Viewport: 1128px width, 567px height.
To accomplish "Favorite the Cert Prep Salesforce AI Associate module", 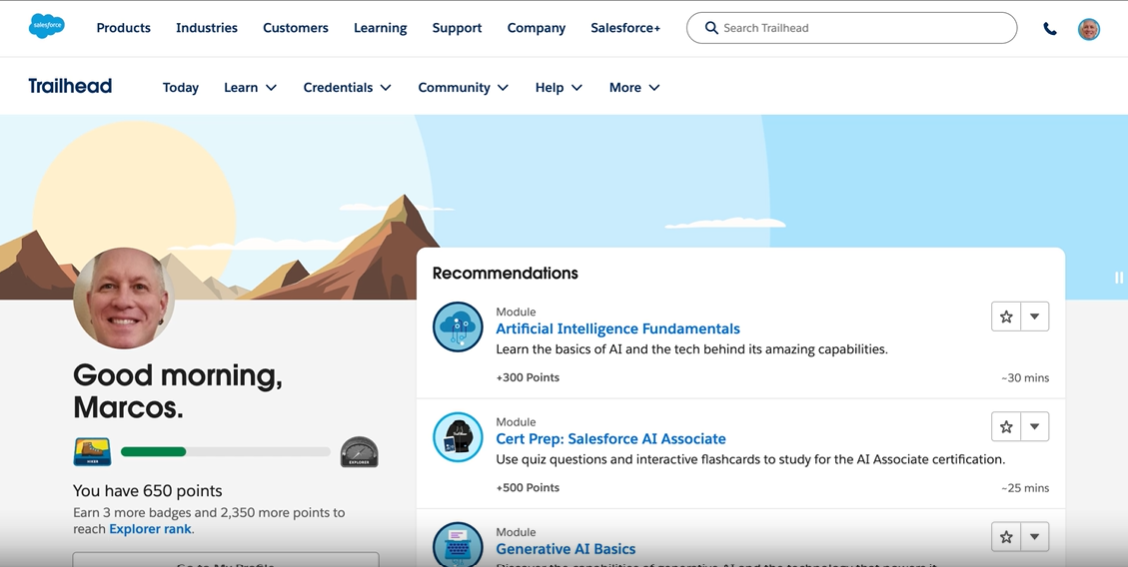I will pos(1006,427).
